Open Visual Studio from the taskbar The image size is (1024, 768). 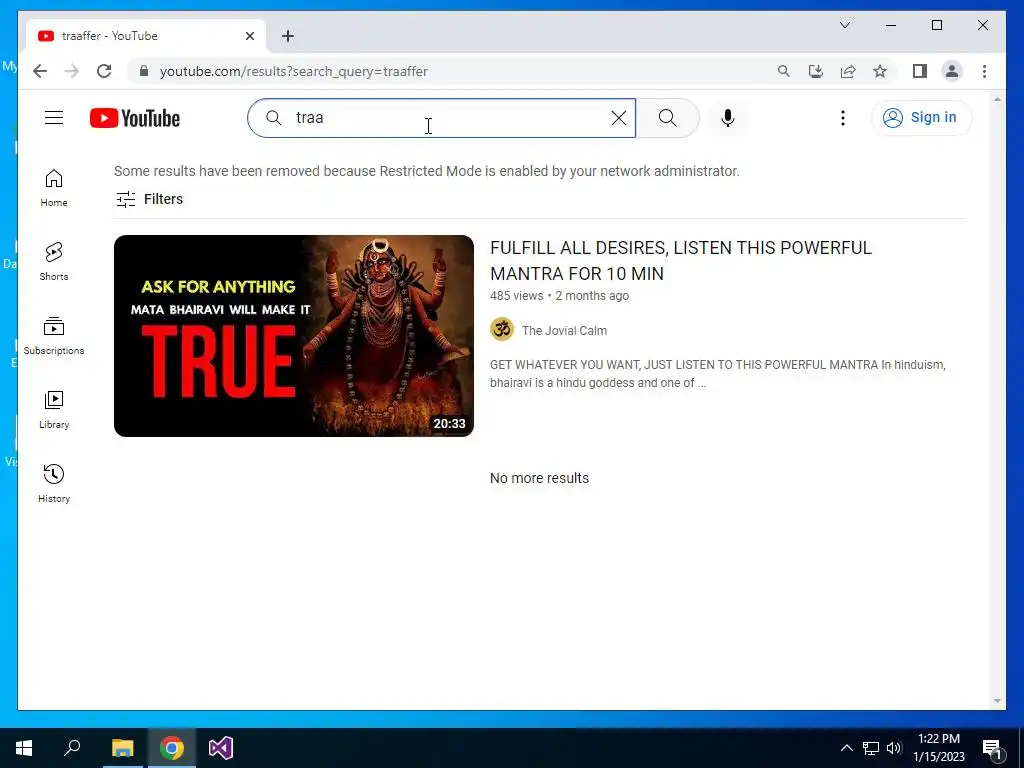pos(221,748)
